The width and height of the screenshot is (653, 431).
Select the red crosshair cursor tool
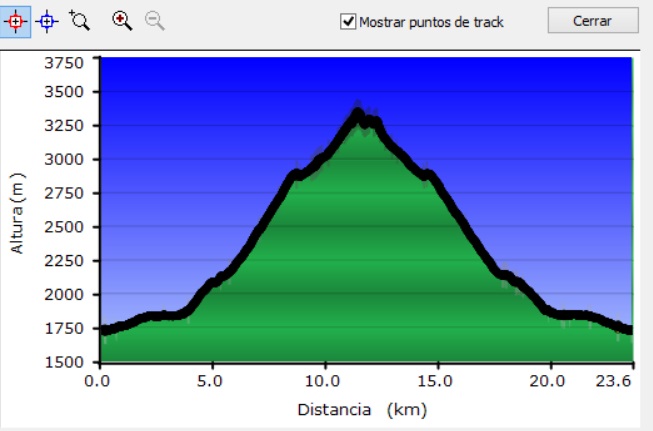click(x=17, y=21)
